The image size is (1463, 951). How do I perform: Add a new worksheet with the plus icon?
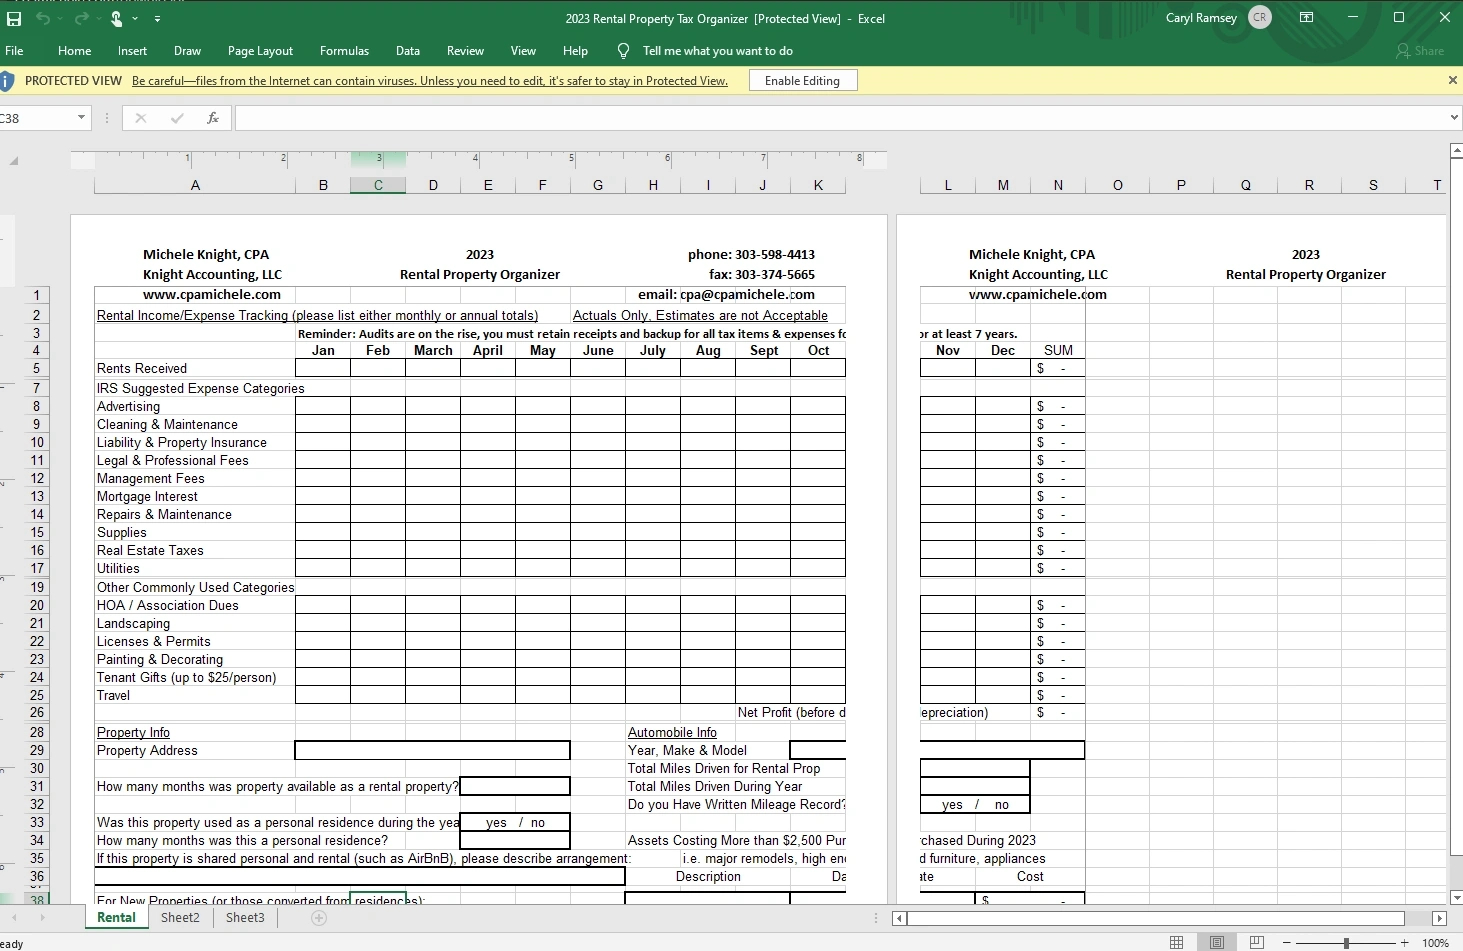point(319,917)
